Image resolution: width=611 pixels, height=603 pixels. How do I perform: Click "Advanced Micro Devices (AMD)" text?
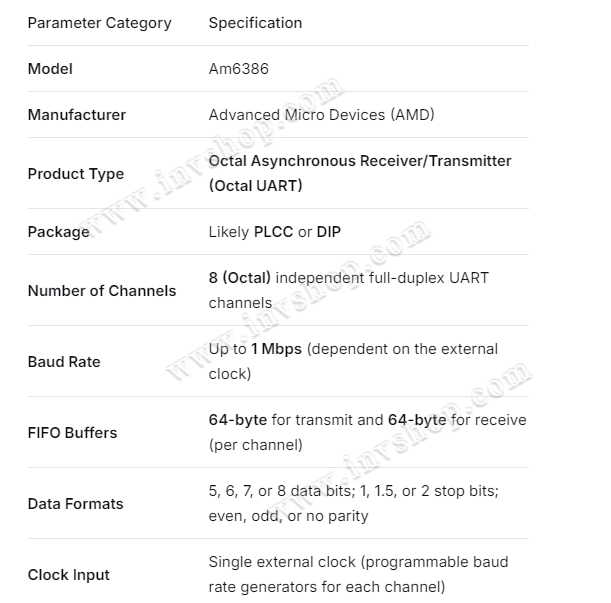[x=321, y=115]
